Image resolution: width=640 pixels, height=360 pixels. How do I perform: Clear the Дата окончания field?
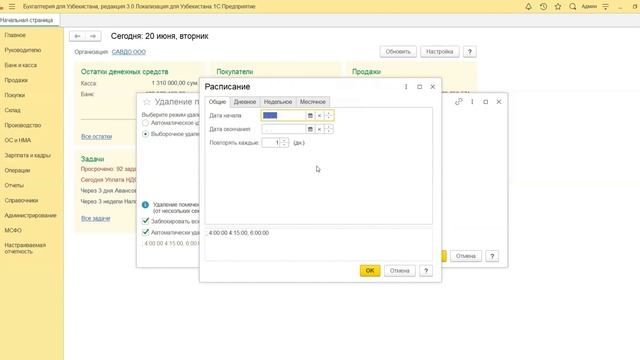(320, 129)
